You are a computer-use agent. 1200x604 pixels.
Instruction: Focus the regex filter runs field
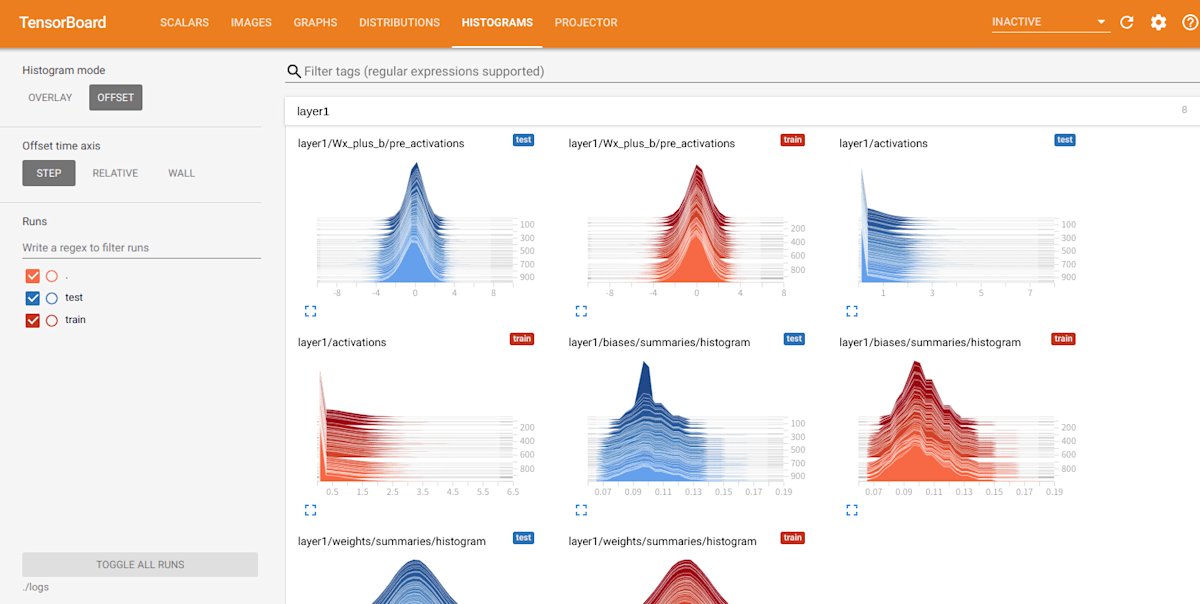tap(141, 247)
